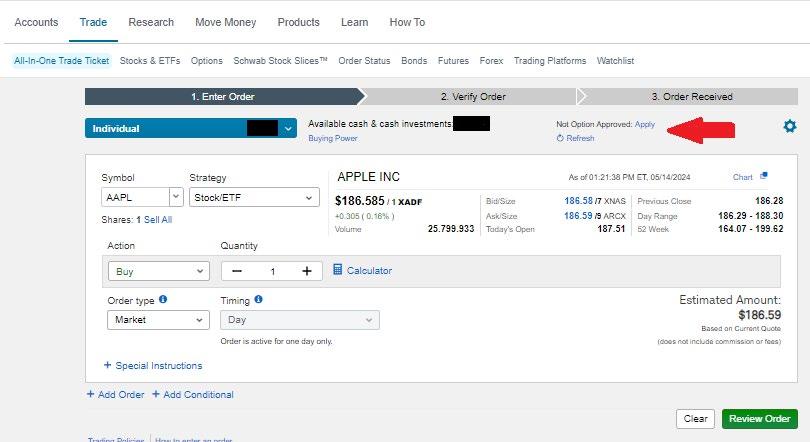Open the Order type Market dropdown
Image resolution: width=810 pixels, height=442 pixels.
click(x=158, y=320)
